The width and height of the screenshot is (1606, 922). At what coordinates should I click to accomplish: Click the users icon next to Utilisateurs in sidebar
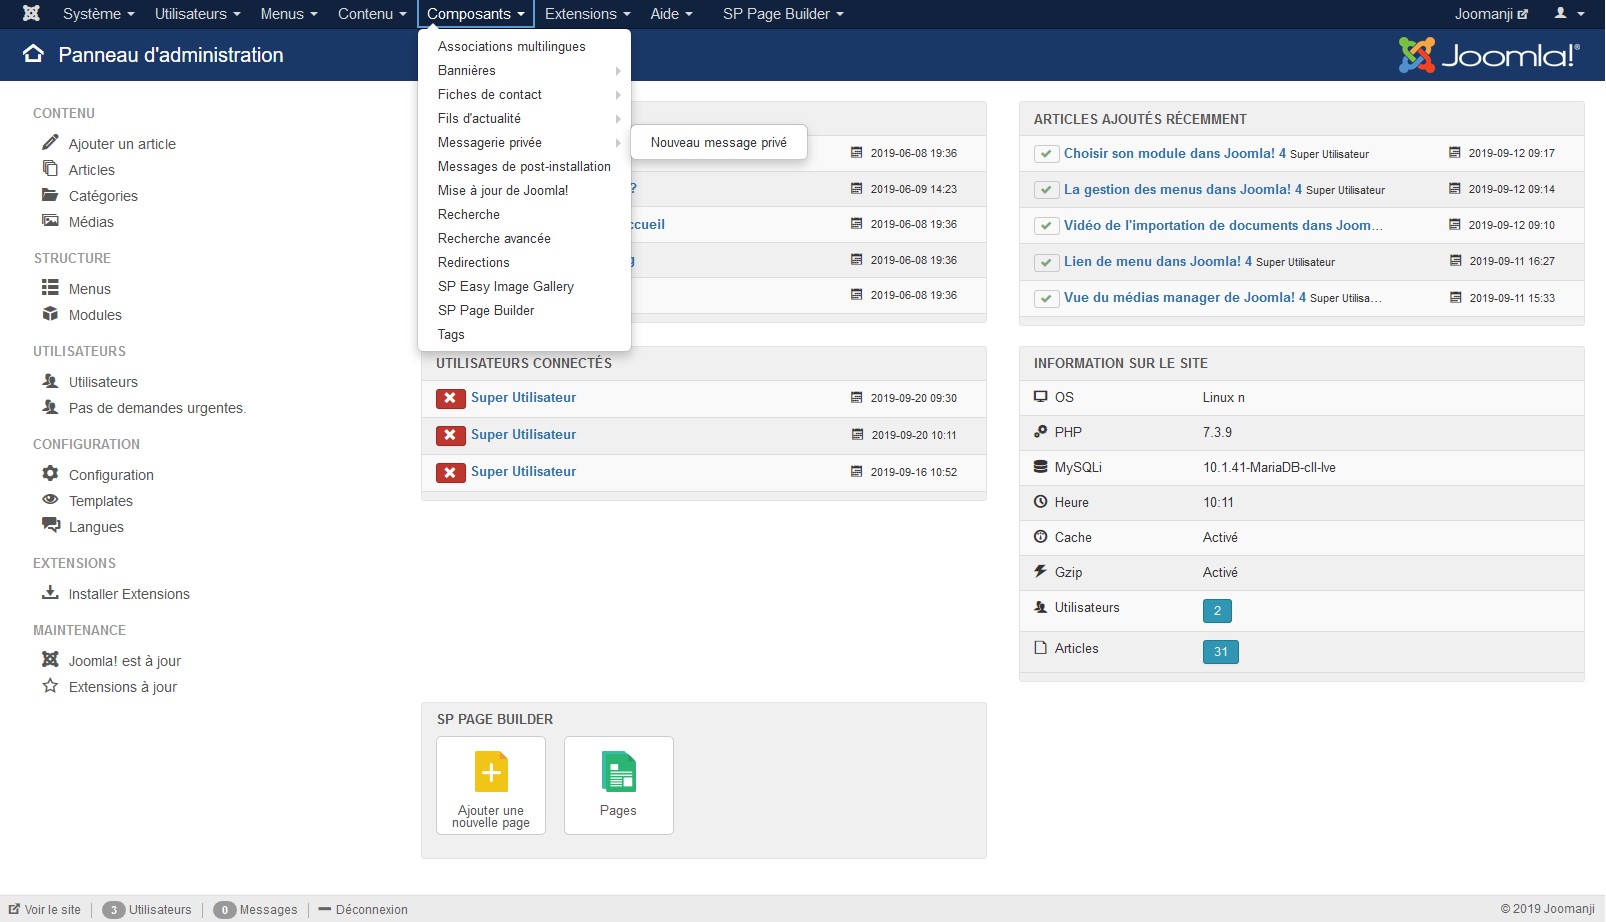pos(50,380)
